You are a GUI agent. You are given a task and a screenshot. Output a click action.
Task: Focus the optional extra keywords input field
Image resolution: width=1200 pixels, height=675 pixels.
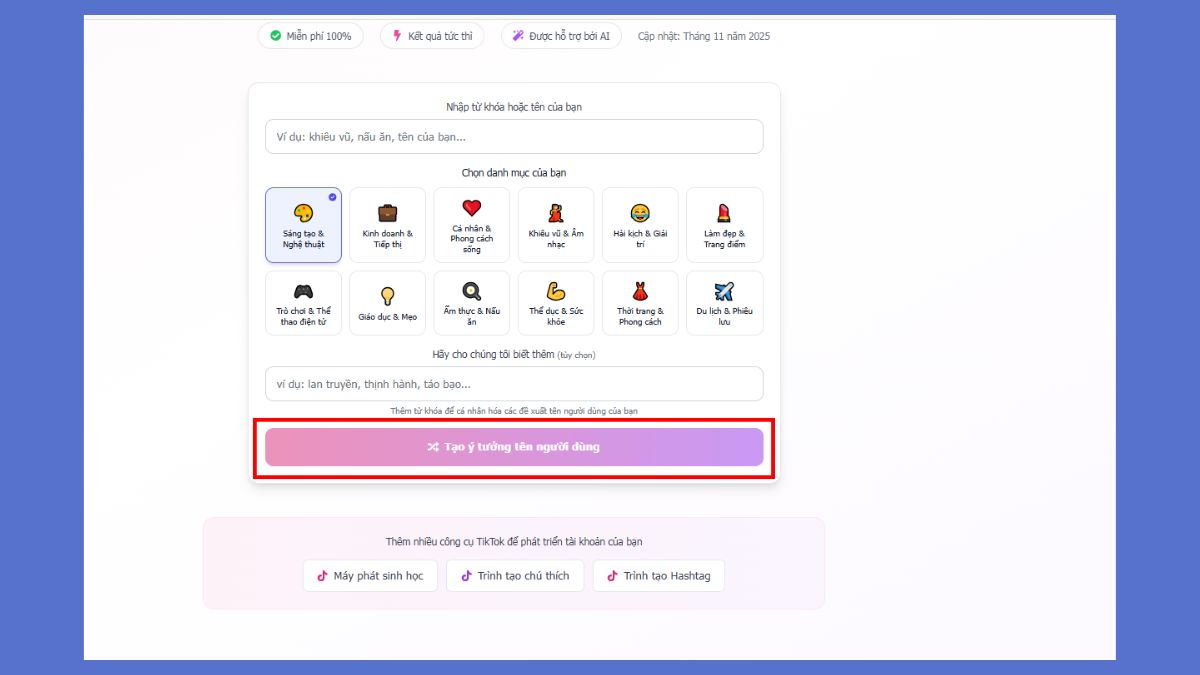point(514,384)
